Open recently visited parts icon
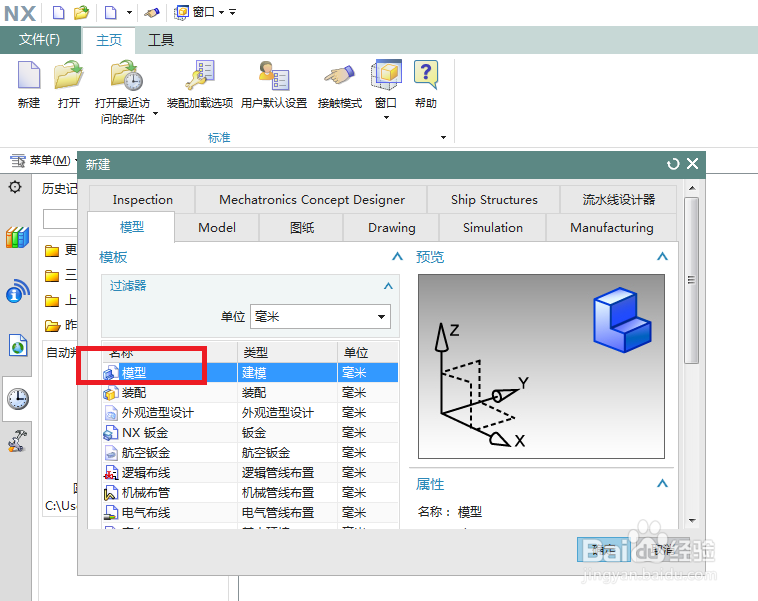The width and height of the screenshot is (758, 601). 126,75
